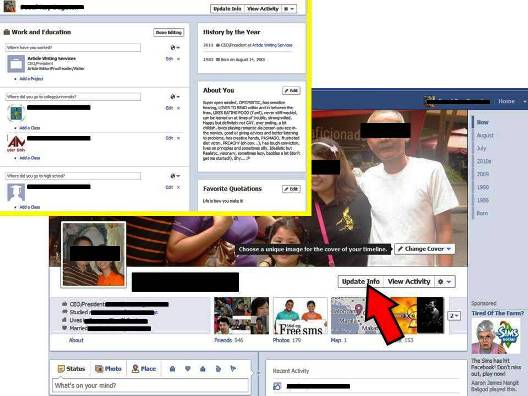Image resolution: width=528 pixels, height=396 pixels.
Task: Select the Status composer tab
Action: [71, 369]
